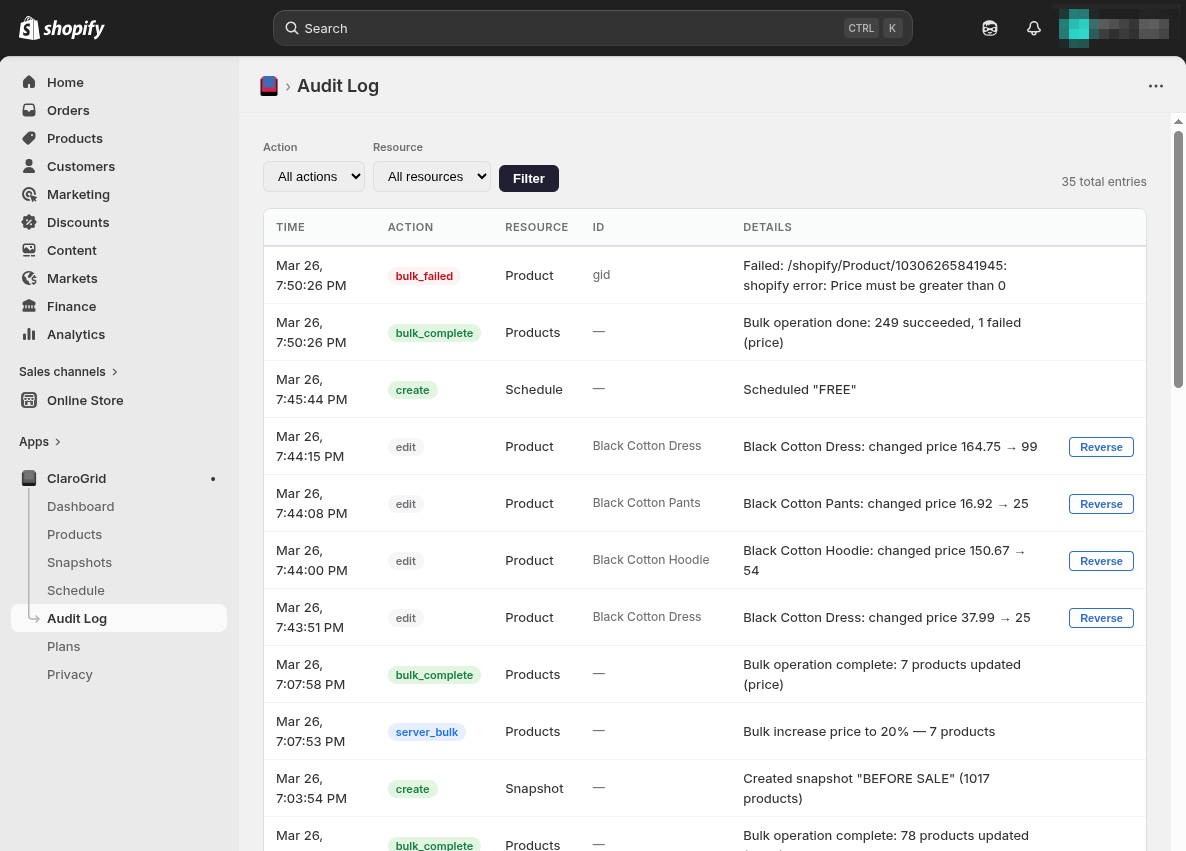Click the more actions ellipsis near Audit Log
Screen dimensions: 1186x851
[x=1156, y=86]
